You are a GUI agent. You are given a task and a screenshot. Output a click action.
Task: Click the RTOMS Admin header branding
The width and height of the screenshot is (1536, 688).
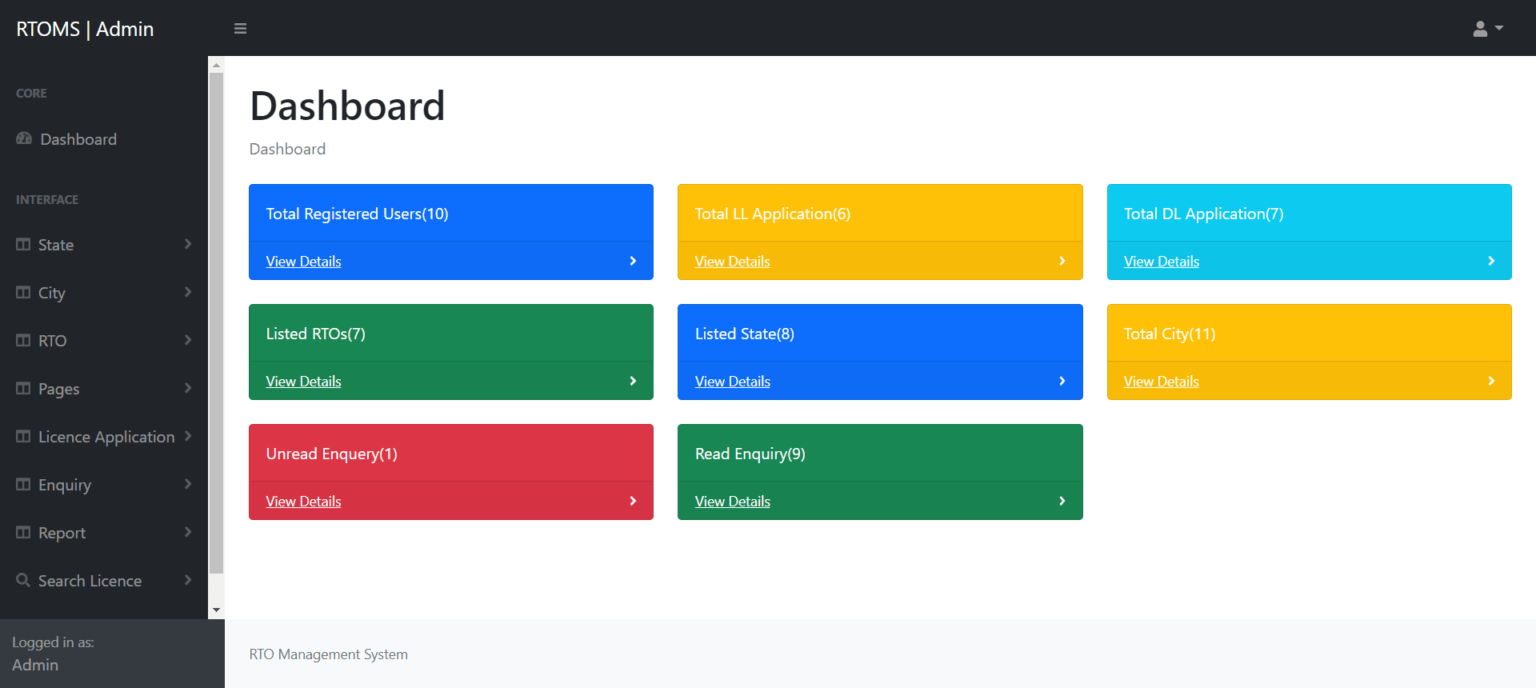[84, 28]
